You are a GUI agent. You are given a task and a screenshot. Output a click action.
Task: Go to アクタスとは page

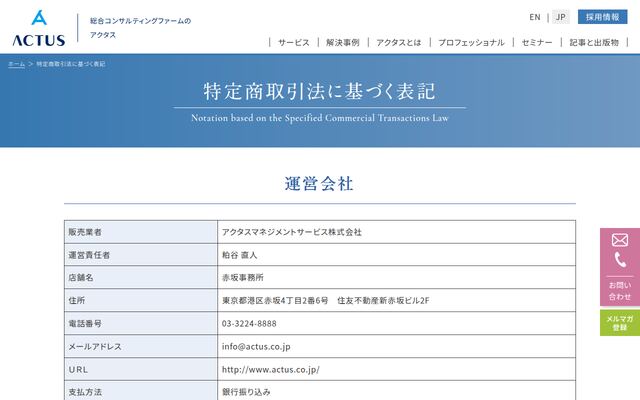(x=399, y=42)
